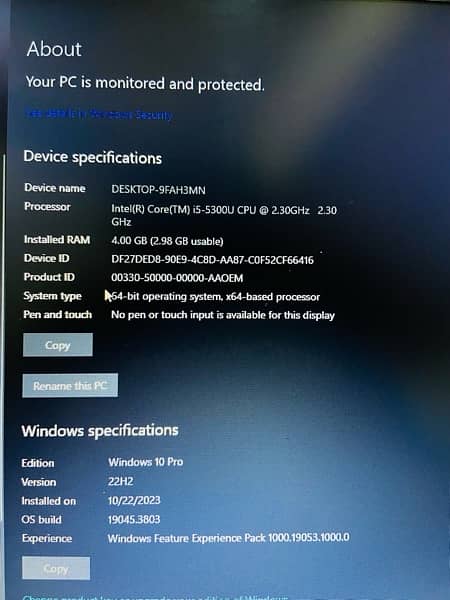Image resolution: width=450 pixels, height=600 pixels.
Task: Click the About page heading
Action: [54, 49]
